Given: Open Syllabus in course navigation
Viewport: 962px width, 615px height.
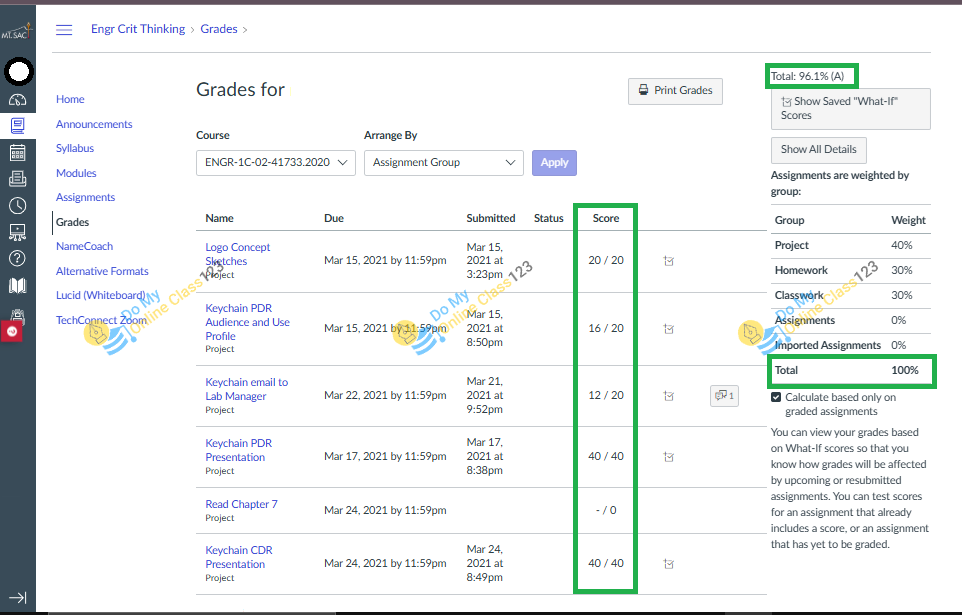Looking at the screenshot, I should [x=75, y=148].
